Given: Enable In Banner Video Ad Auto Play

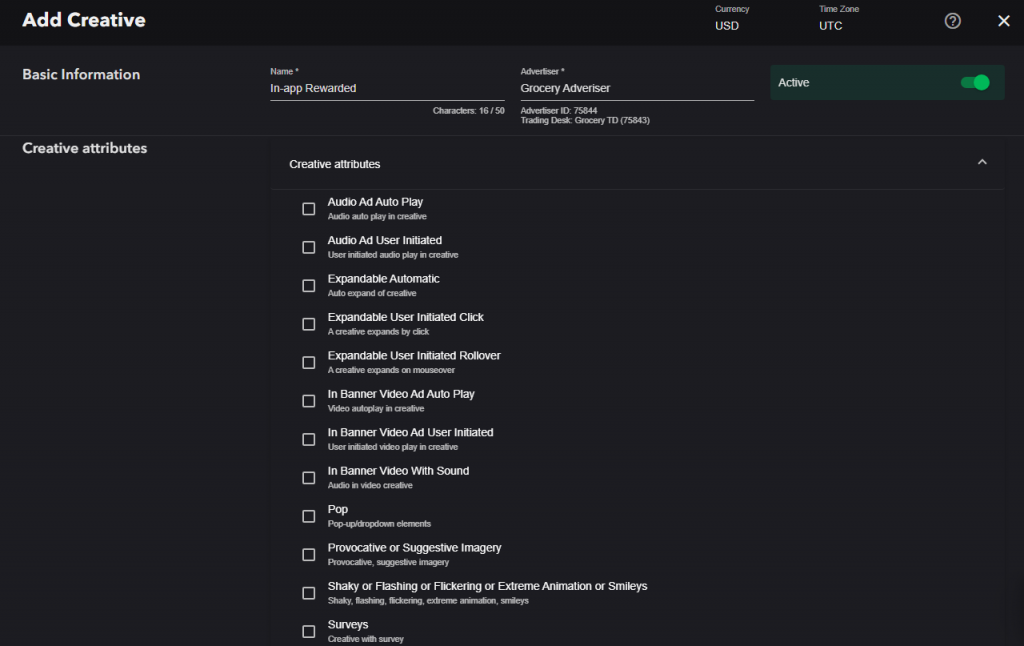Looking at the screenshot, I should tap(309, 401).
